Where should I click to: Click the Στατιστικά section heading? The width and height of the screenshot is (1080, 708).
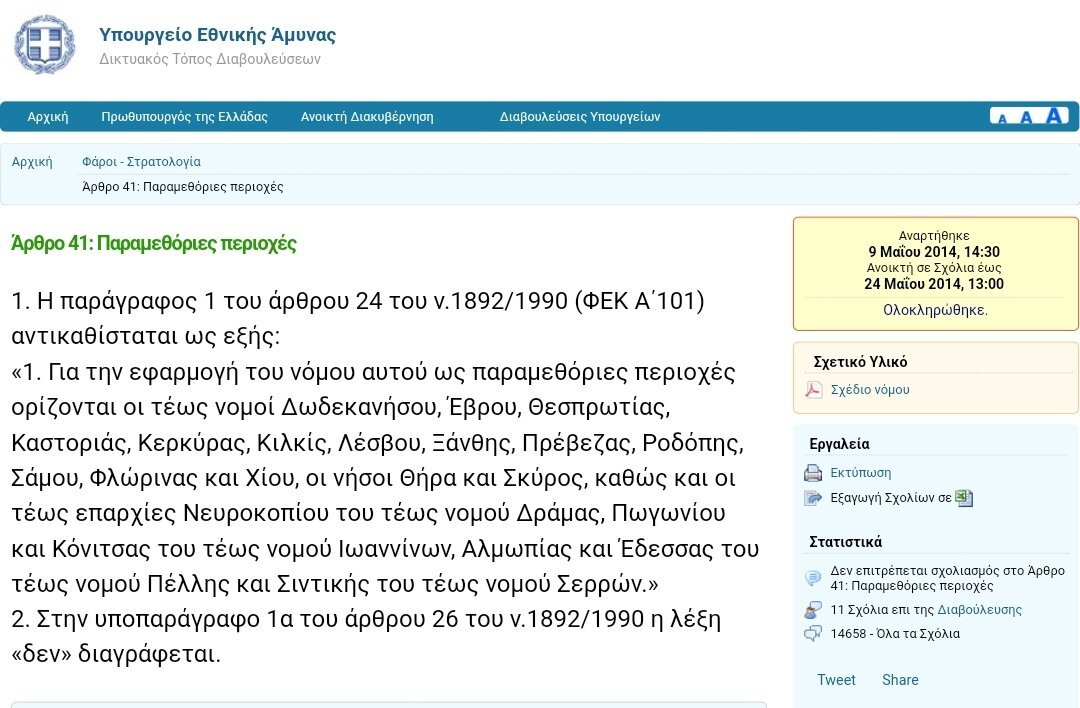click(845, 541)
